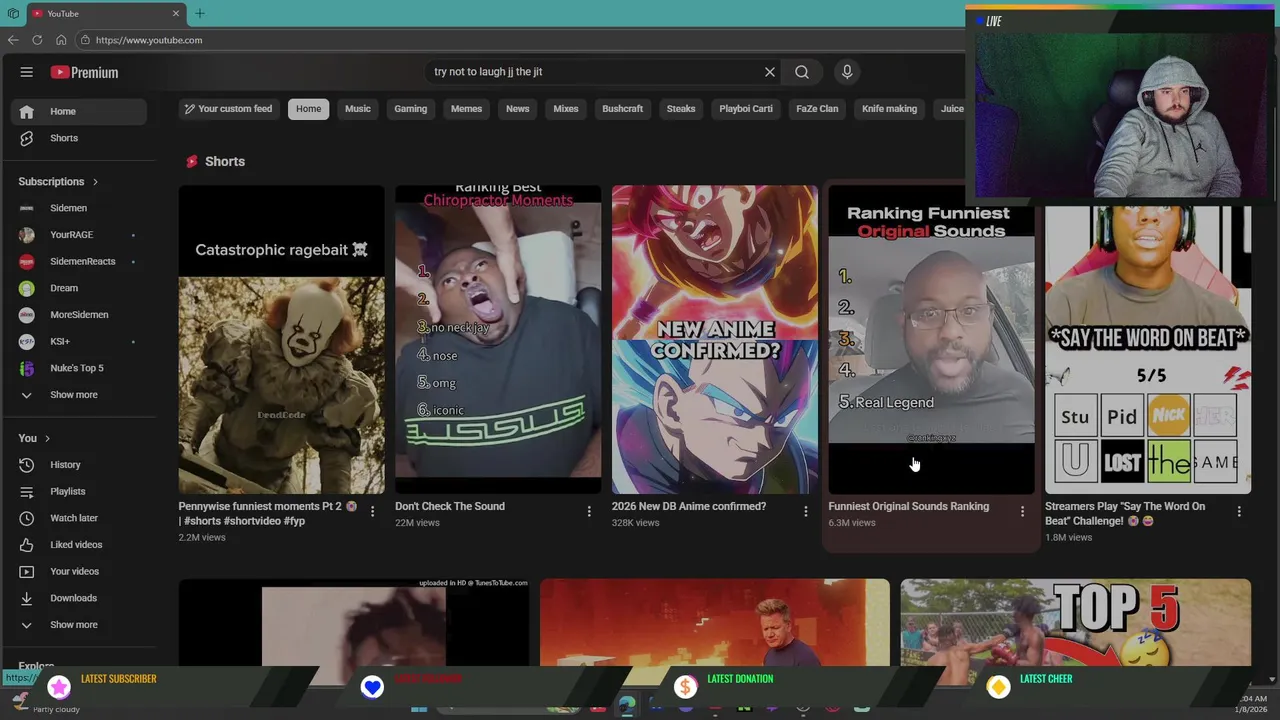Open options for Don't Check The Sound
This screenshot has width=1280, height=720.
pyautogui.click(x=589, y=511)
